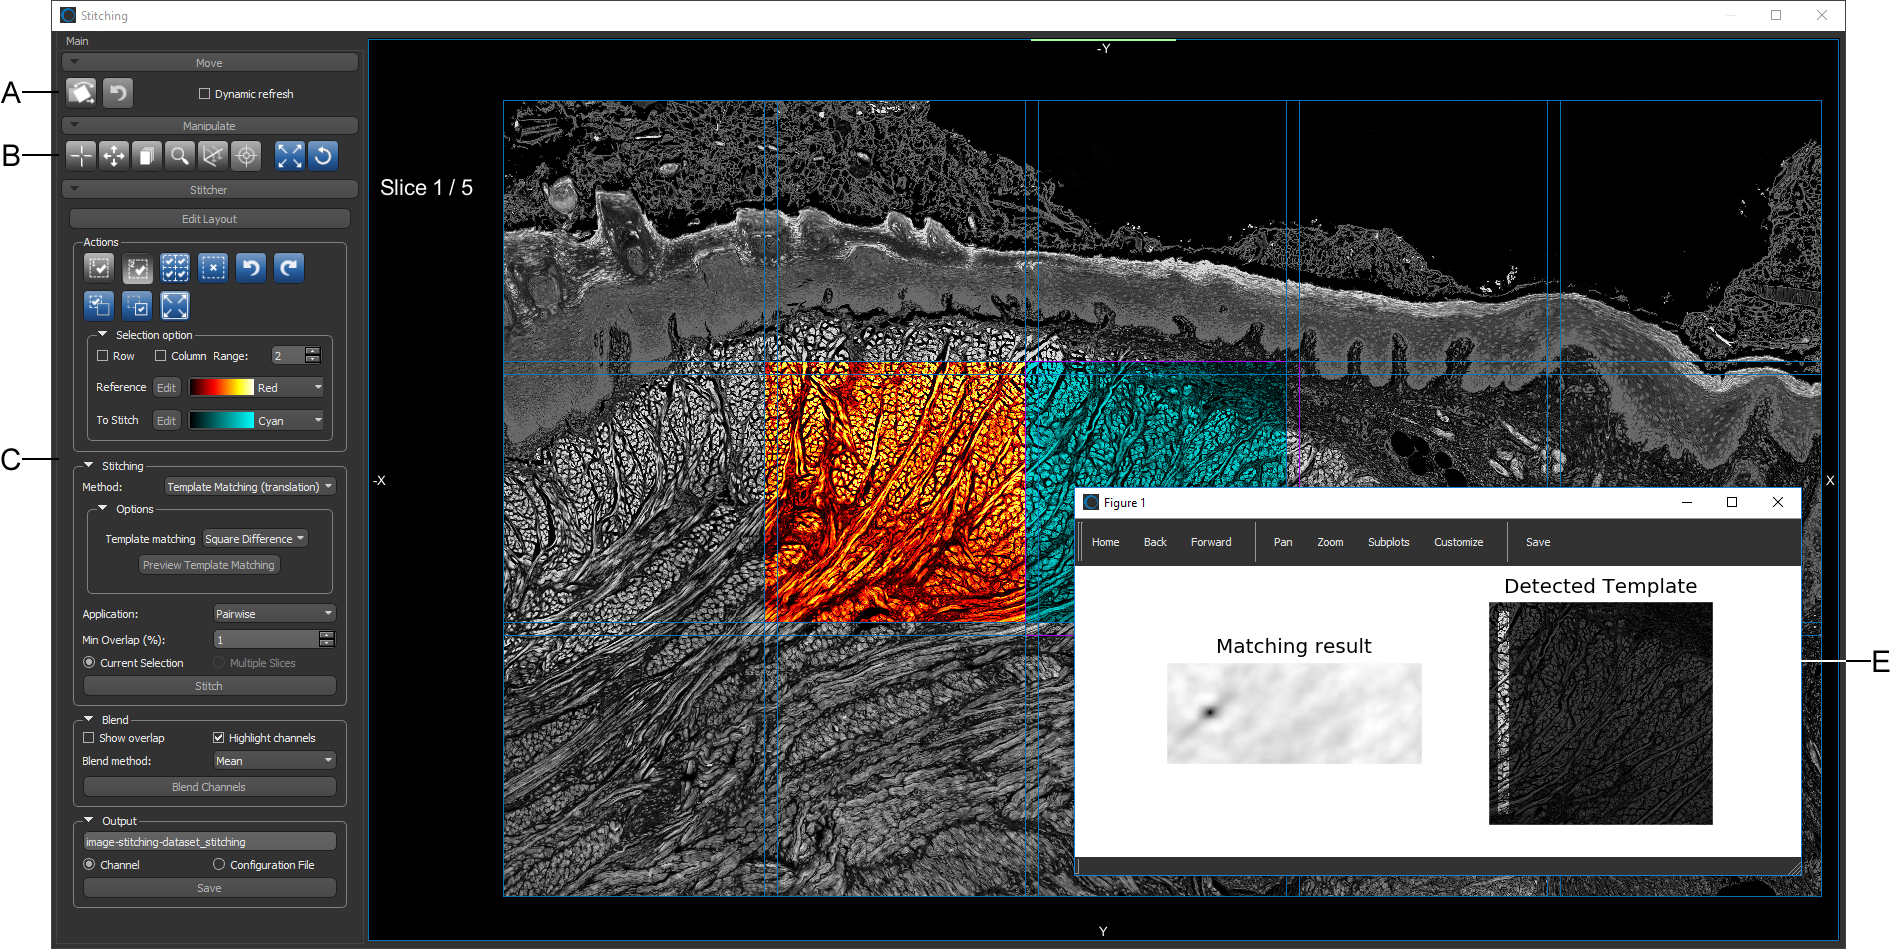The height and width of the screenshot is (949, 1890).
Task: Click the clear selection icon in Actions
Action: 213,268
